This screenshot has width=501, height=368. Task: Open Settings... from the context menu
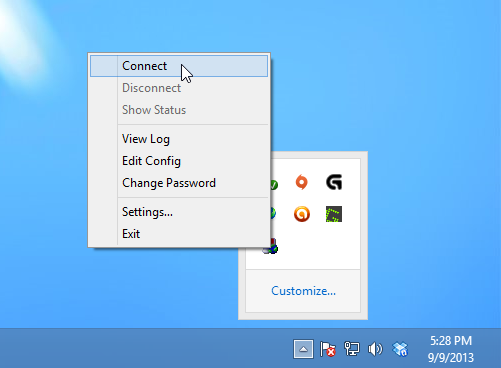(x=179, y=212)
